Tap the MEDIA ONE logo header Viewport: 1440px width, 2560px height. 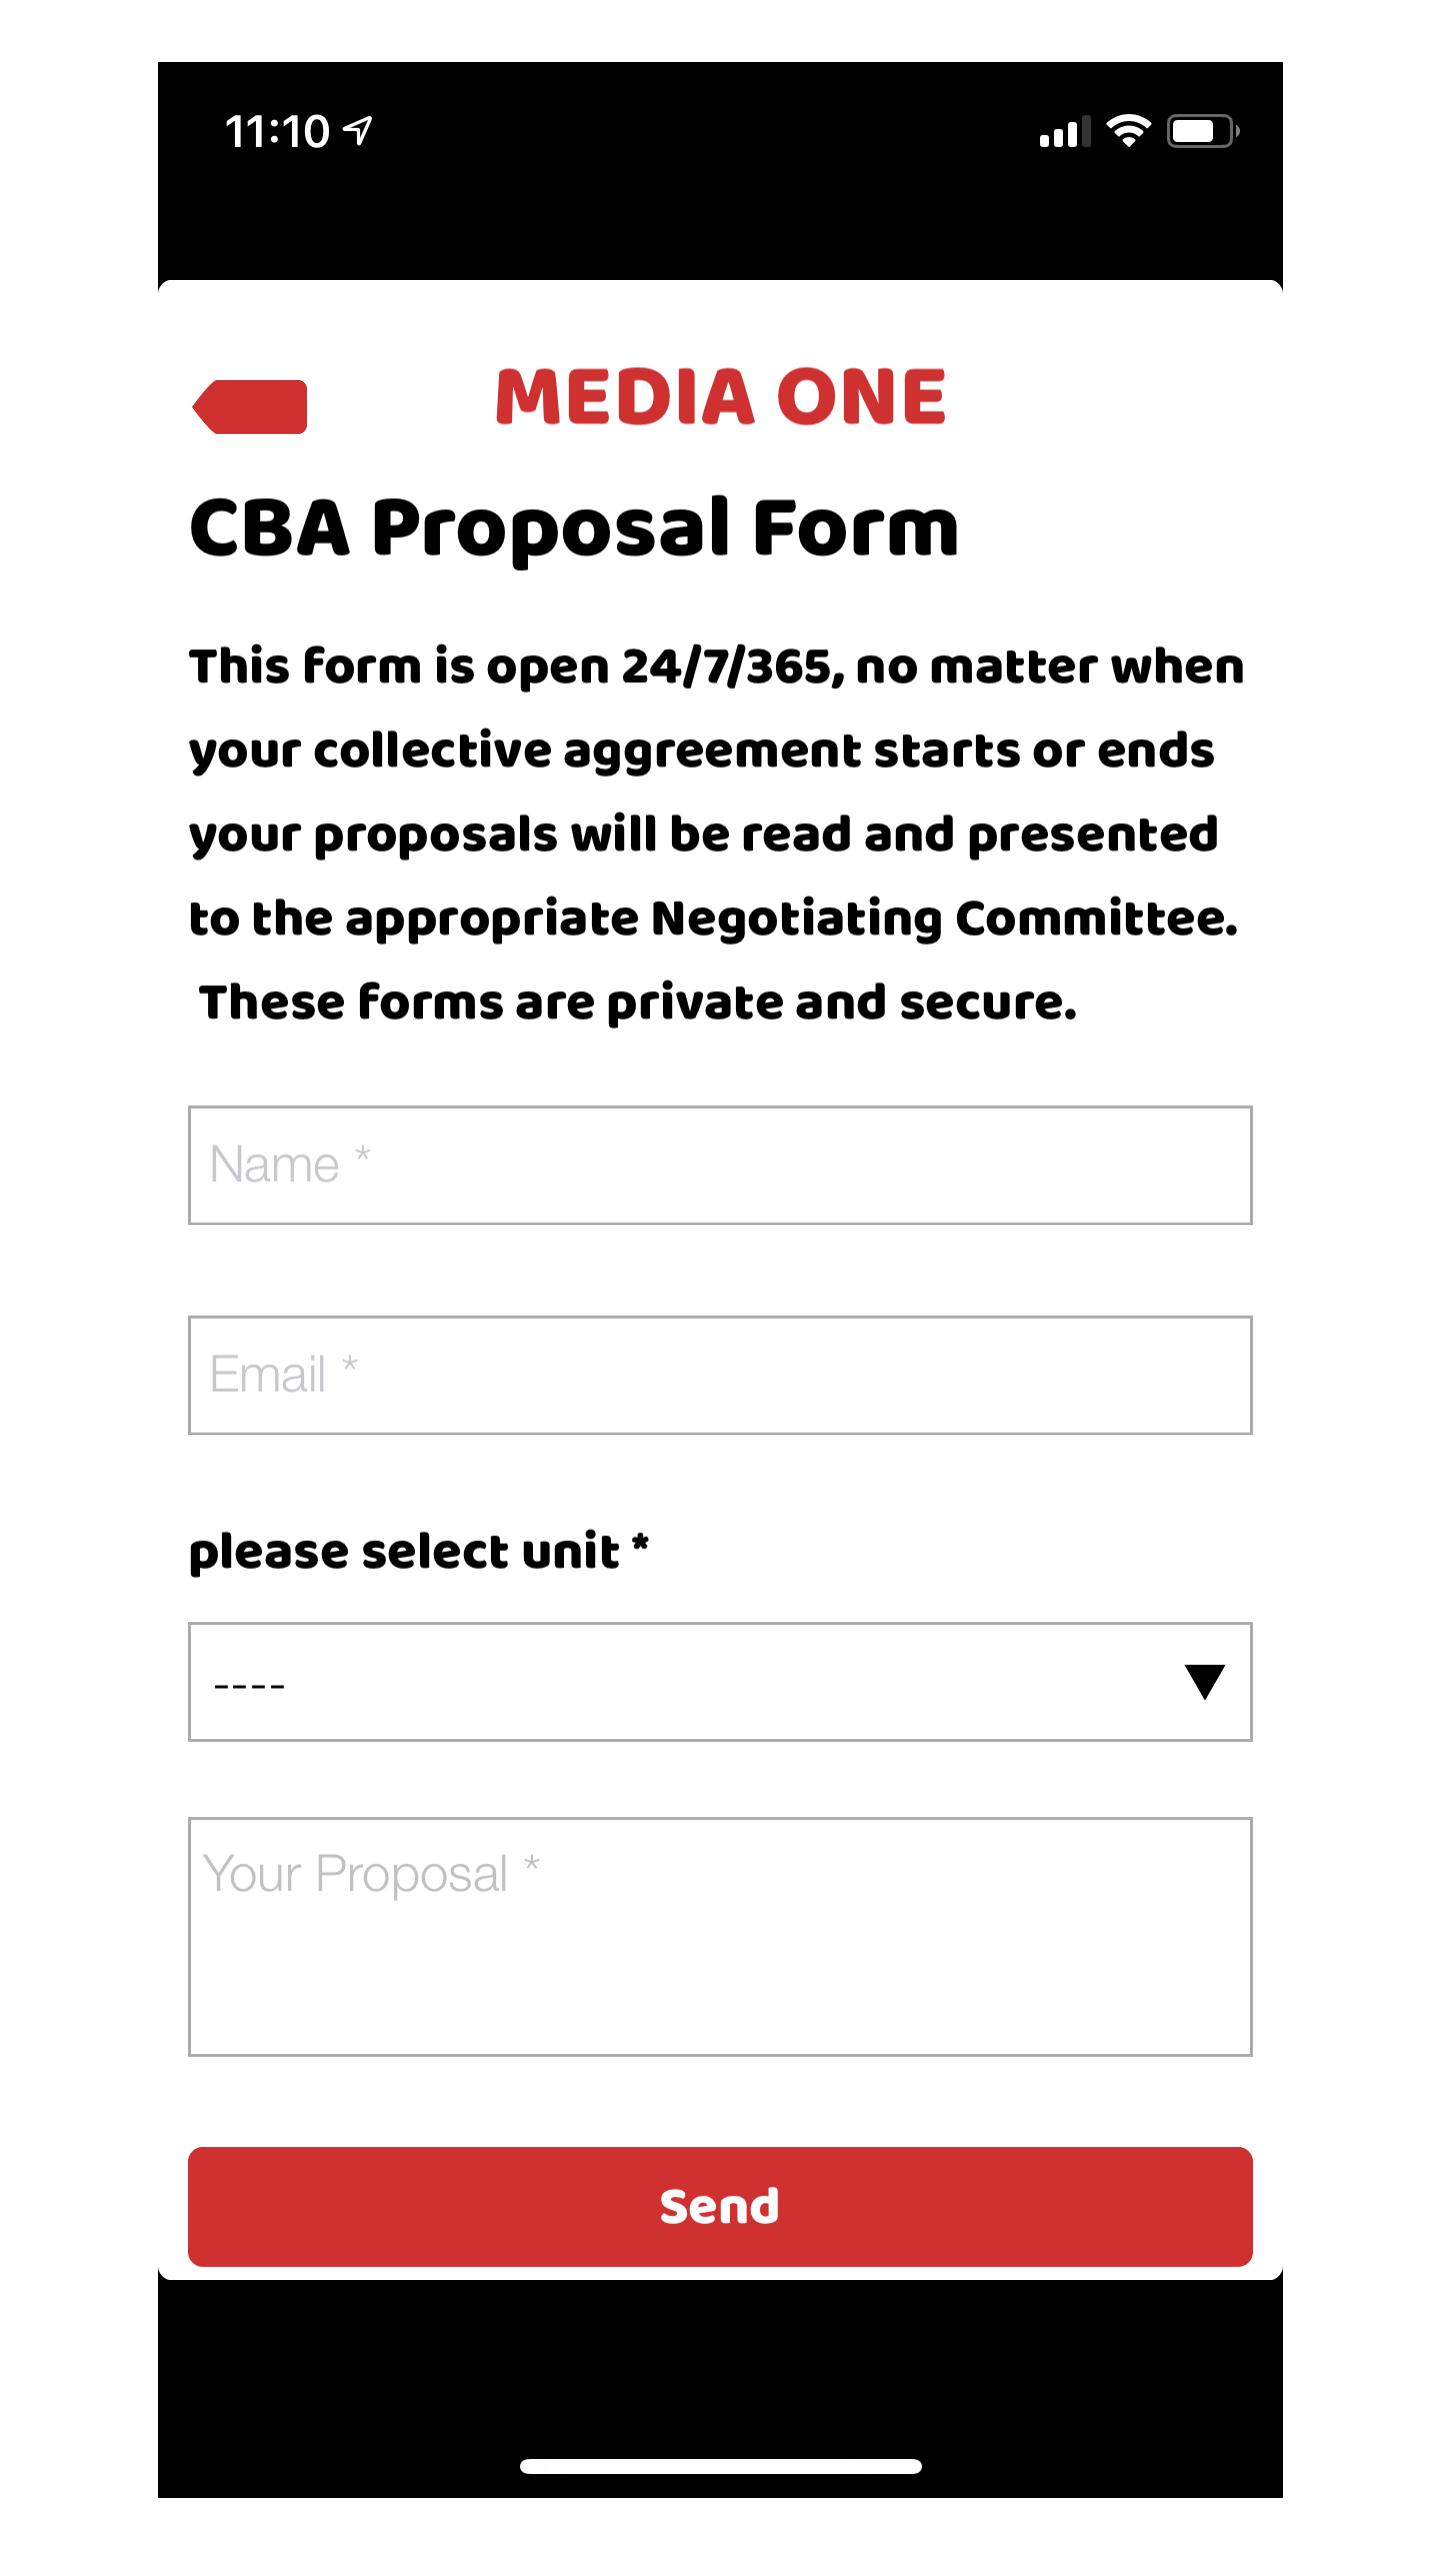click(x=720, y=397)
